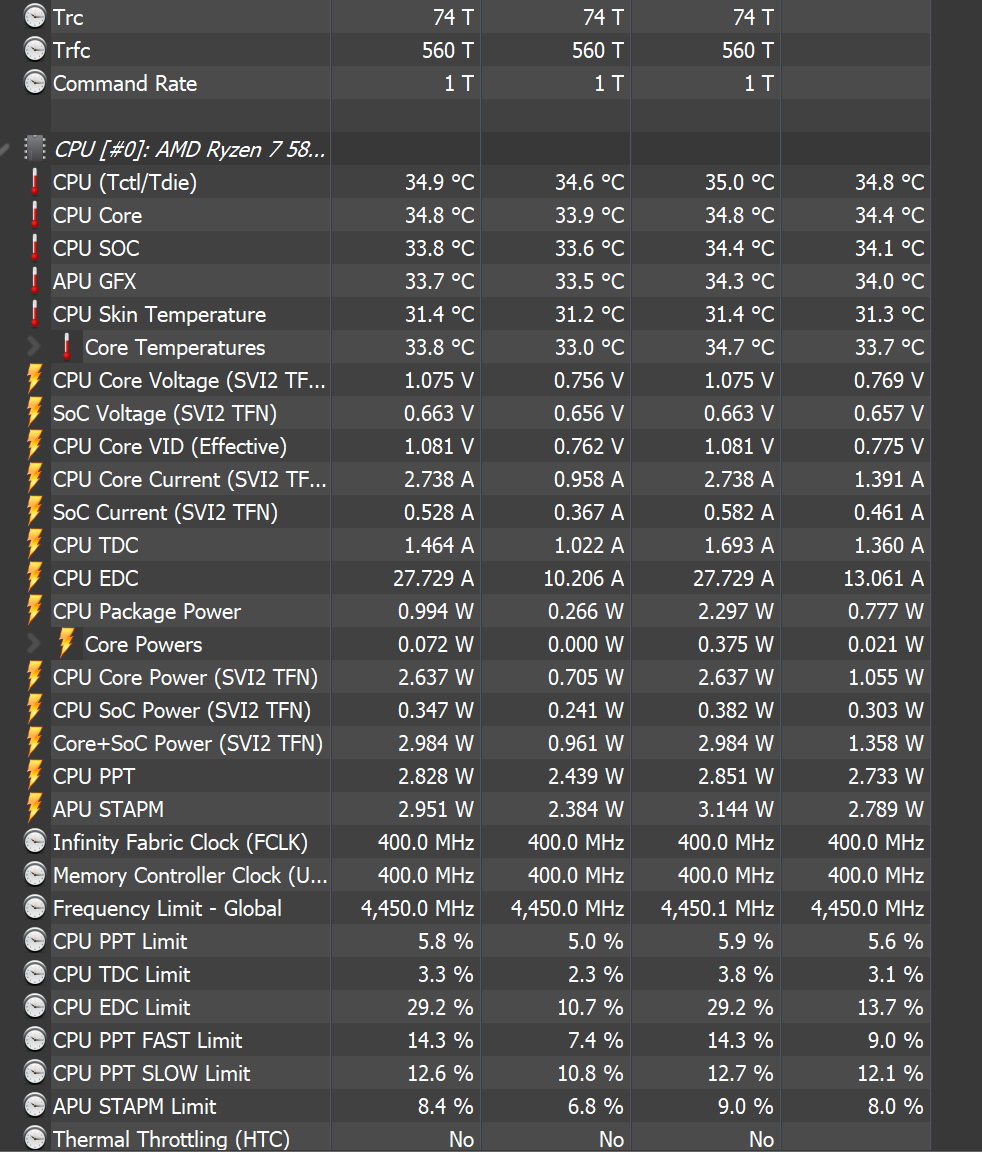Expand the Core Powers group

pos(34,644)
